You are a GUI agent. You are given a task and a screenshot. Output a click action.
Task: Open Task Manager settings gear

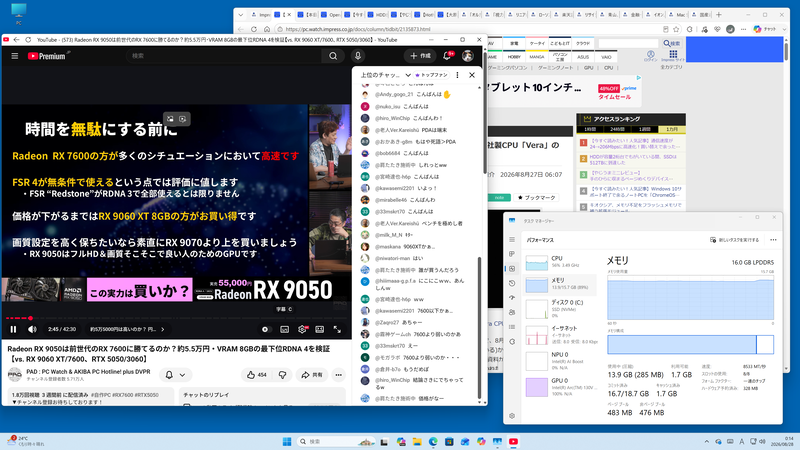(512, 416)
